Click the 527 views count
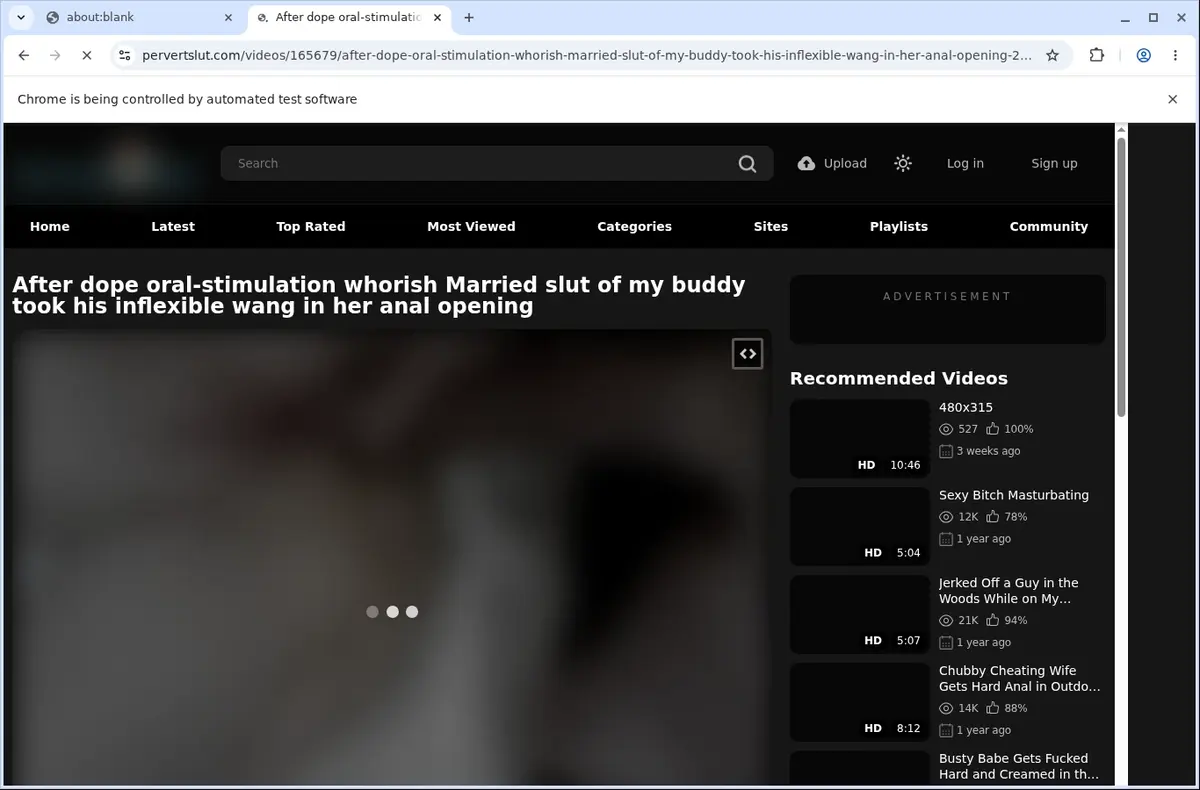 (x=967, y=429)
